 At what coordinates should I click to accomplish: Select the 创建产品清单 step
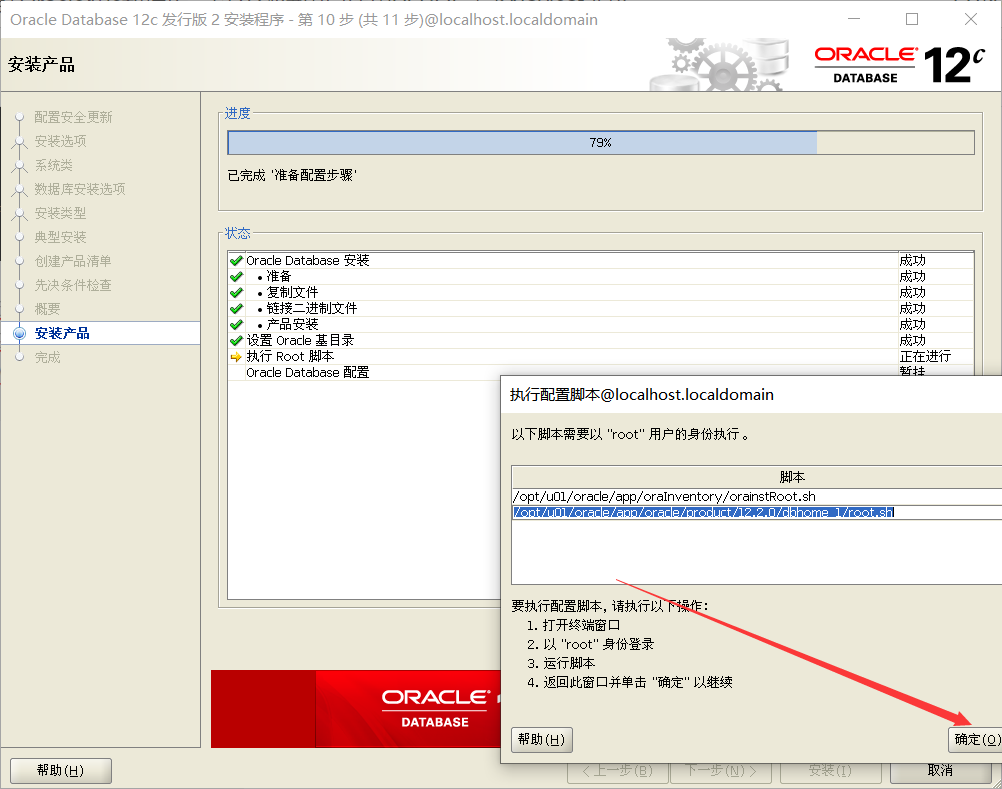coord(73,261)
